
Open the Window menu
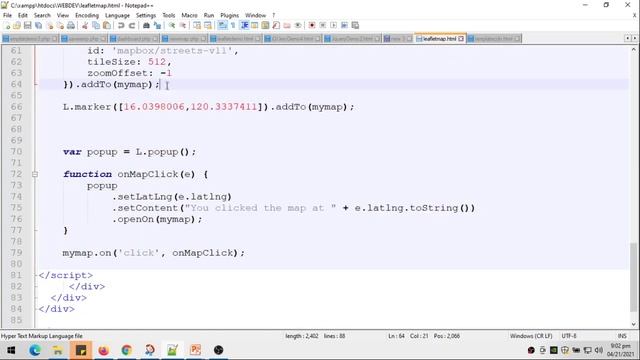(256, 15)
